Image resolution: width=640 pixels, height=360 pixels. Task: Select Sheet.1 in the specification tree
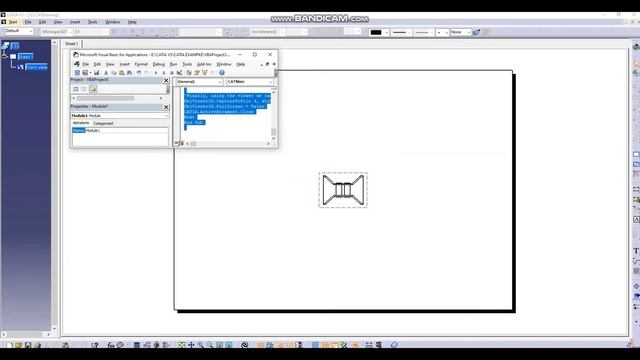pyautogui.click(x=25, y=57)
